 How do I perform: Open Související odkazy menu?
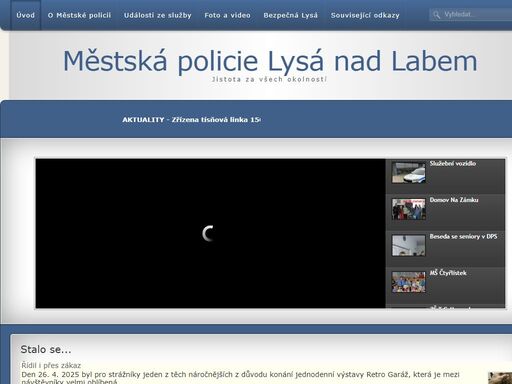365,15
